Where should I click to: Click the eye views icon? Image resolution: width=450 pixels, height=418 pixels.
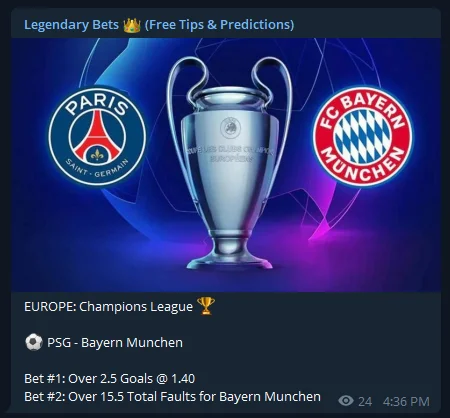coord(346,400)
